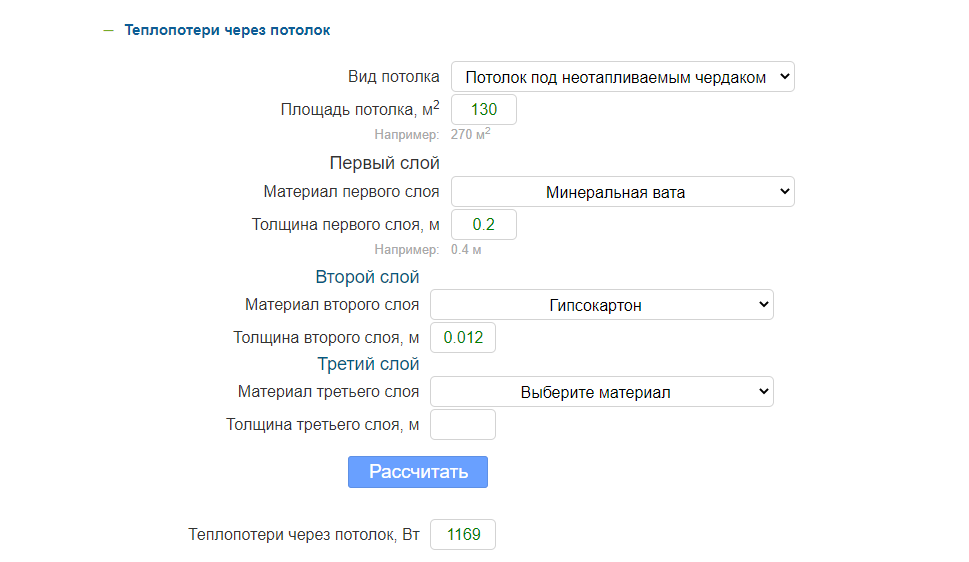The image size is (969, 562).
Task: Open the Материал третьего слоя dropdown
Action: click(x=601, y=392)
